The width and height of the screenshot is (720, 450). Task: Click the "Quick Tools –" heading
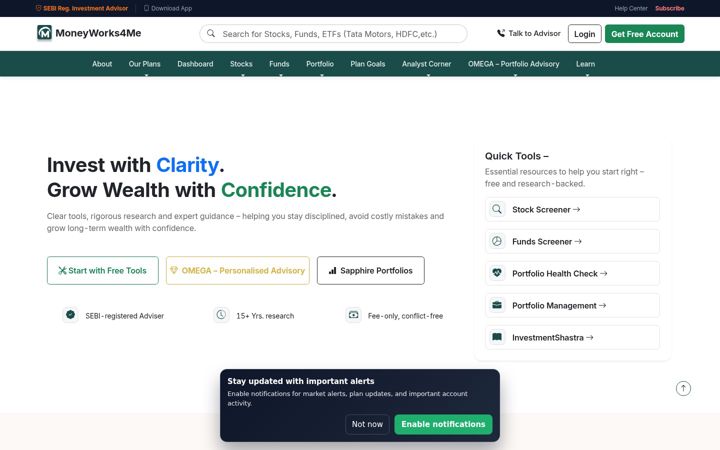pyautogui.click(x=517, y=156)
